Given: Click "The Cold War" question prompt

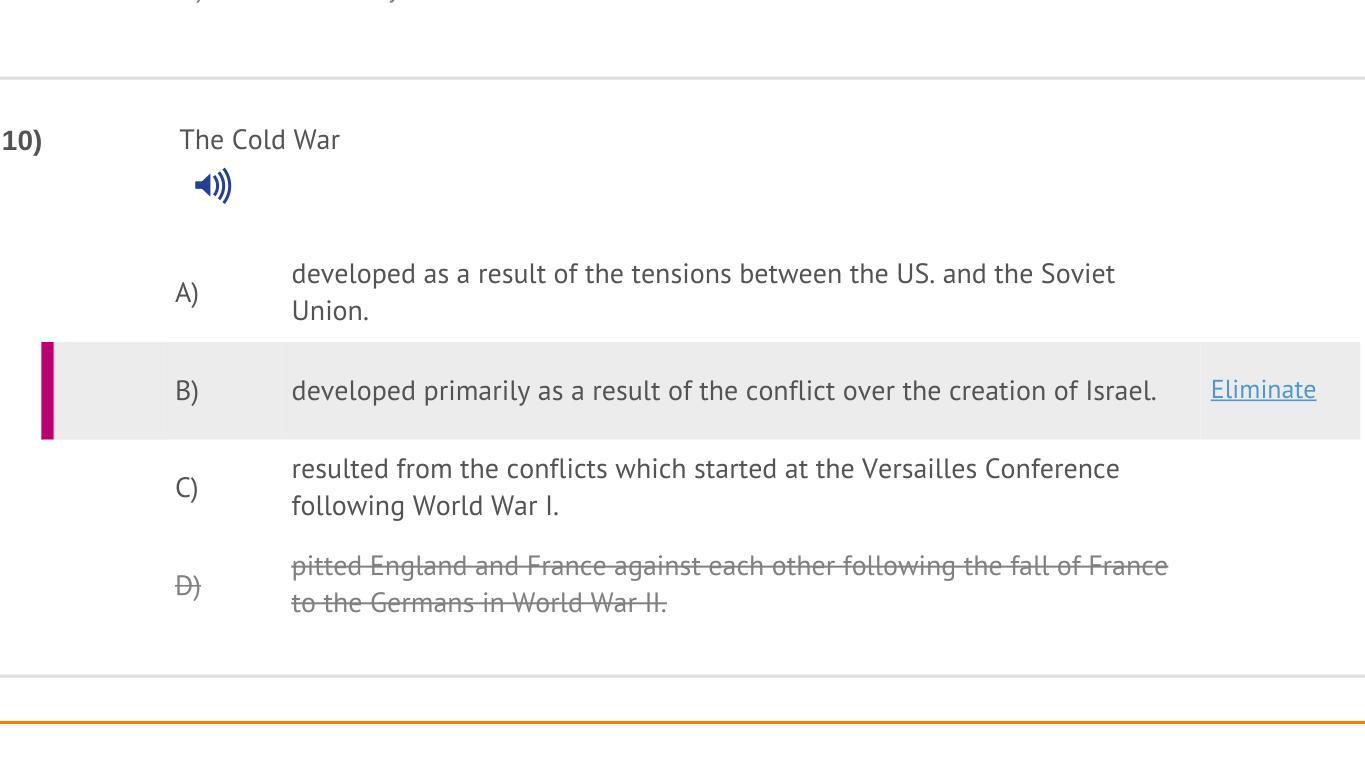Looking at the screenshot, I should click(260, 140).
